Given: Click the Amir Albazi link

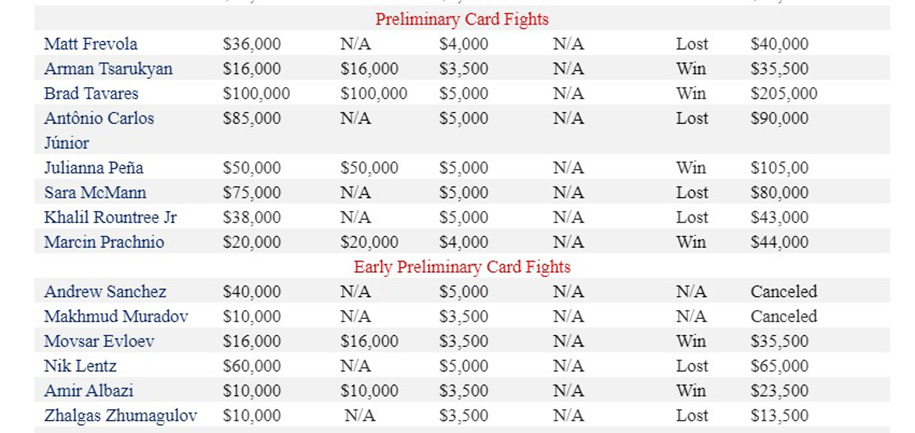Looking at the screenshot, I should [89, 391].
